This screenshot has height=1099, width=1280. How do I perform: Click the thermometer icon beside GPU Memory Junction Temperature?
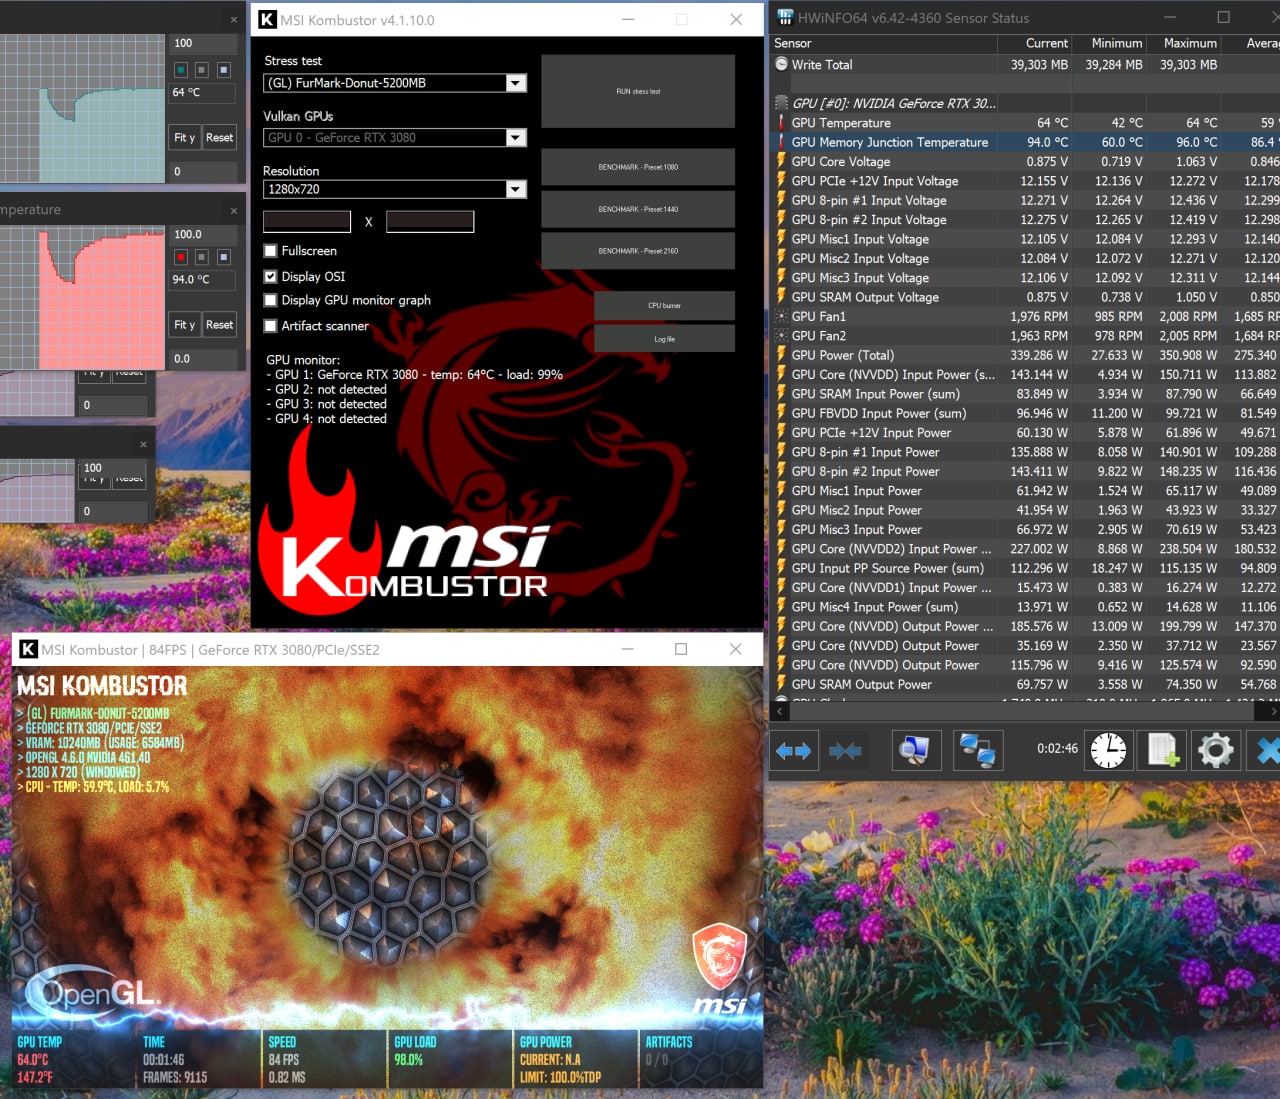(781, 142)
